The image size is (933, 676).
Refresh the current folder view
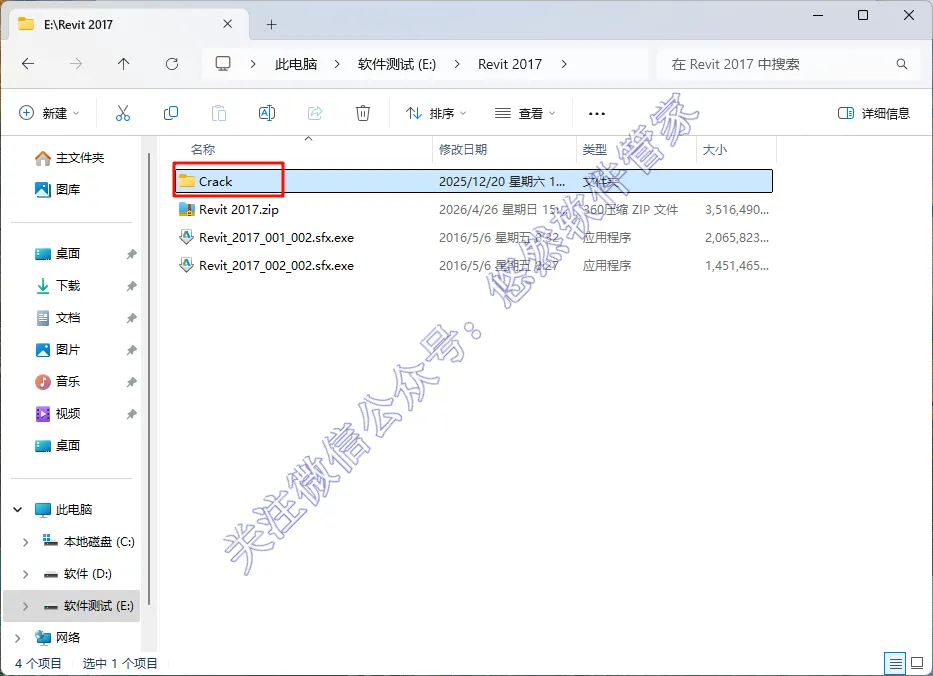[172, 64]
